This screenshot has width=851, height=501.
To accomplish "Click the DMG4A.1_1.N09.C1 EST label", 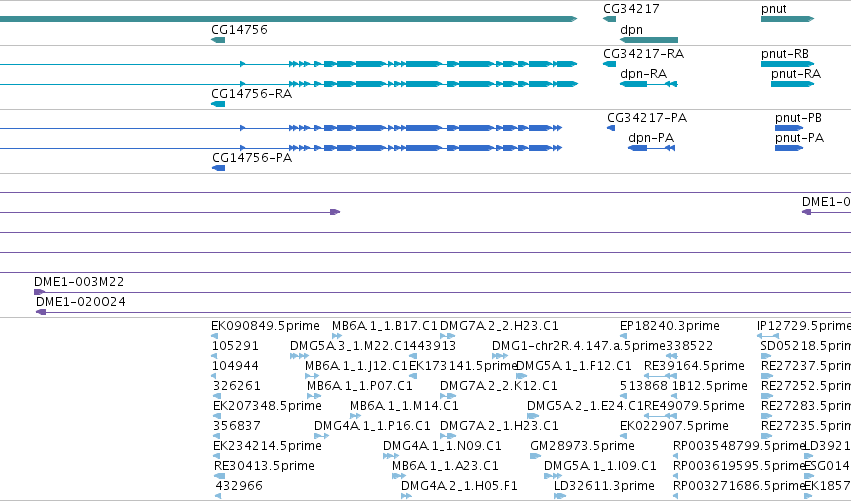I will (x=442, y=446).
